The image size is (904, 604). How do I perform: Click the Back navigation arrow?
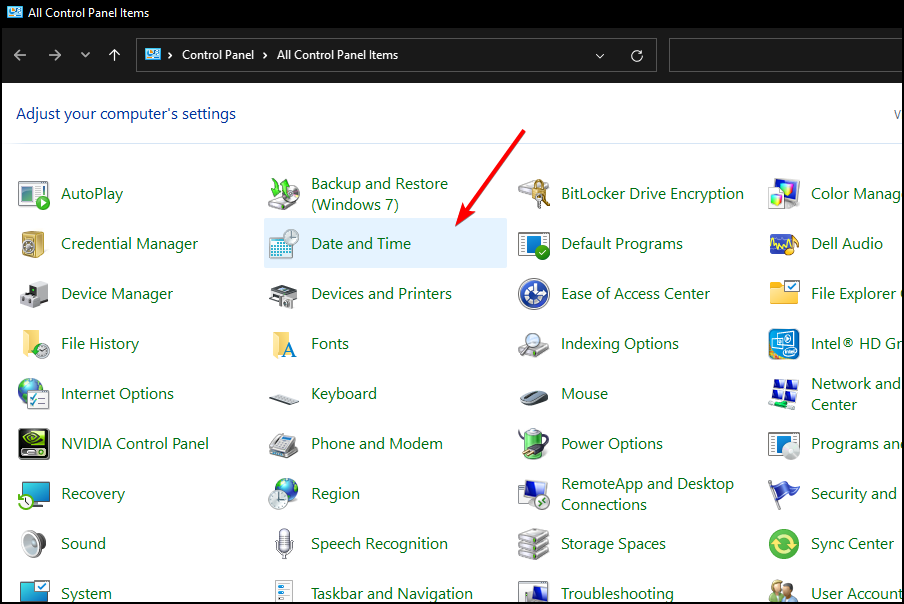[x=20, y=55]
